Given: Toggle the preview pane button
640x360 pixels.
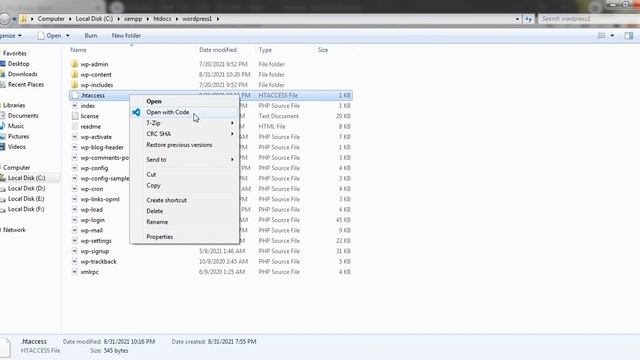Looking at the screenshot, I should point(629,36).
